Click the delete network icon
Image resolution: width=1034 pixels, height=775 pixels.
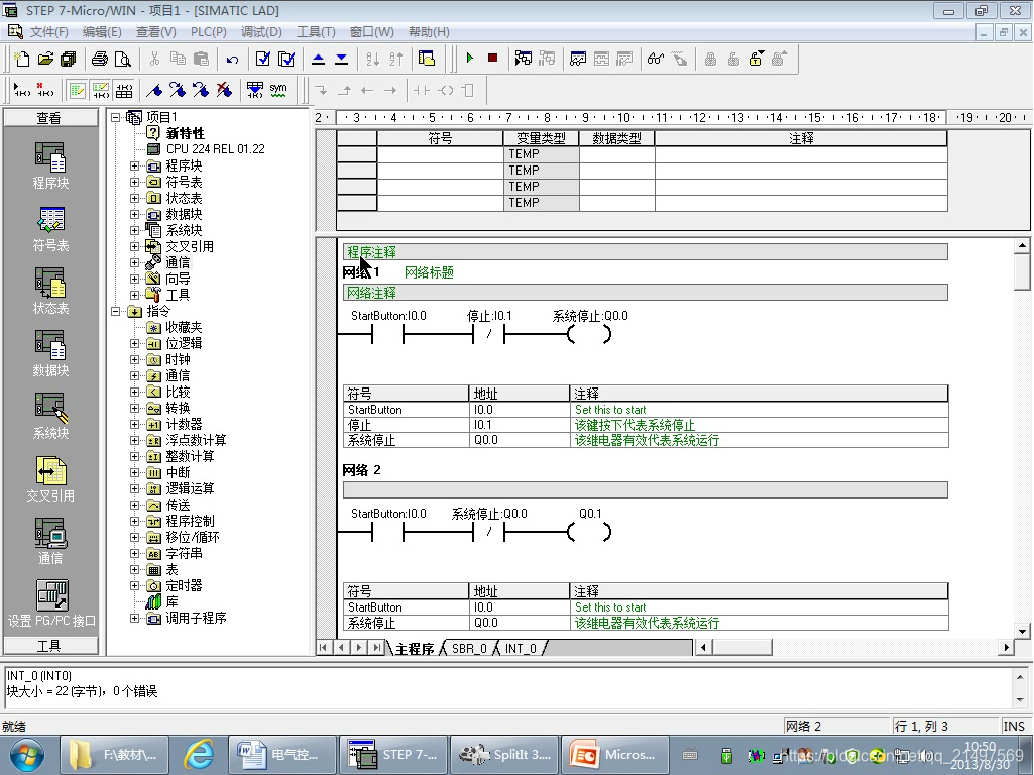pos(45,90)
